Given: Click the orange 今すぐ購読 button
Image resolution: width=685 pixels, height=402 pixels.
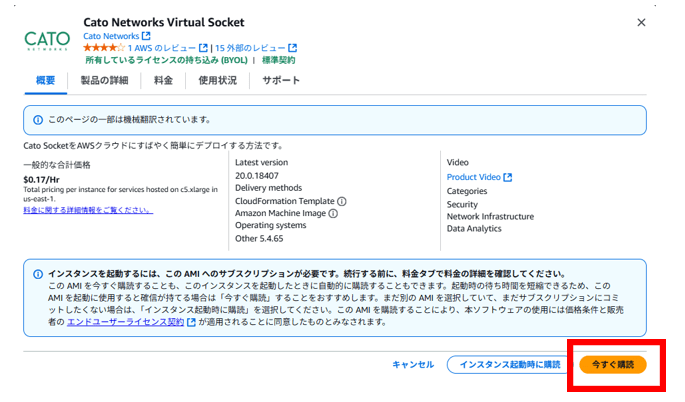Looking at the screenshot, I should (612, 365).
